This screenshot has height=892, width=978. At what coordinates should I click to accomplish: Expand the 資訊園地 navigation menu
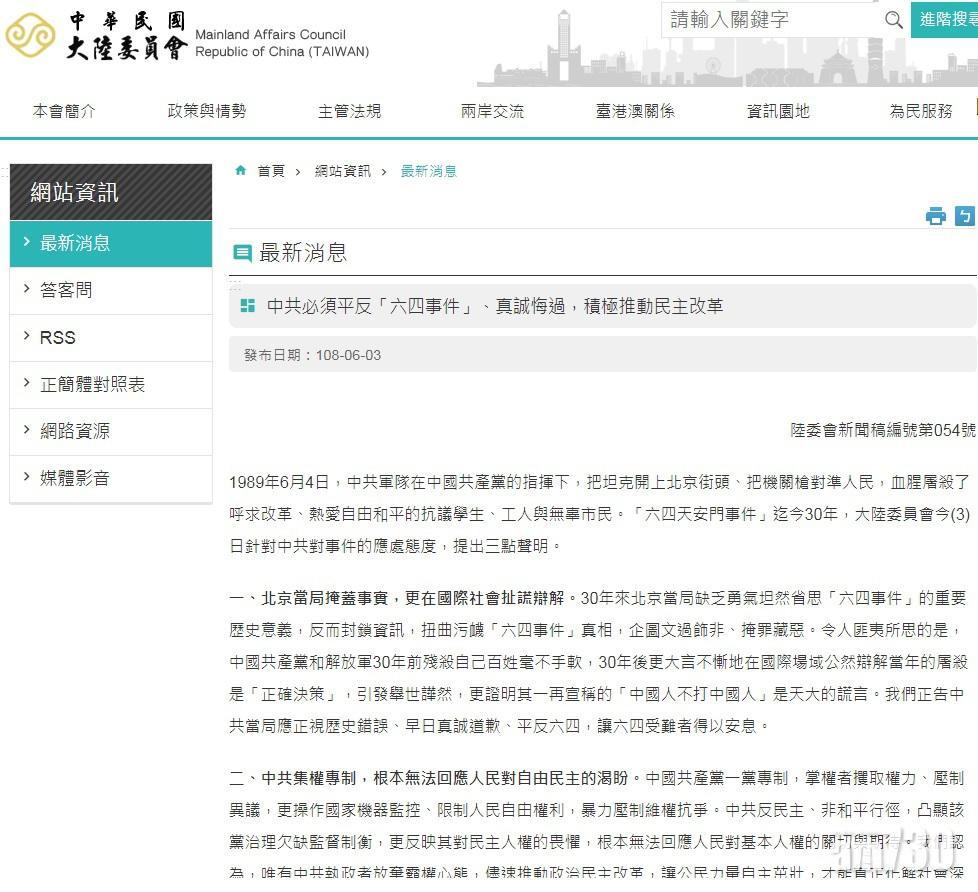(777, 111)
